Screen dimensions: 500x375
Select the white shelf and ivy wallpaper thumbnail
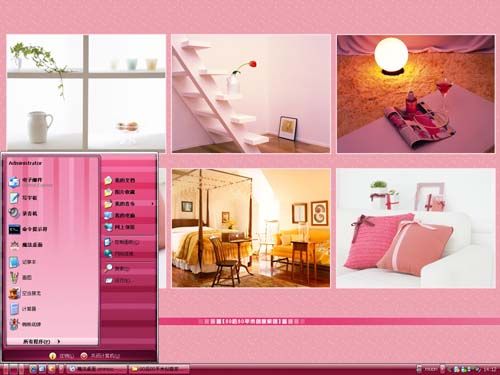coord(86,93)
